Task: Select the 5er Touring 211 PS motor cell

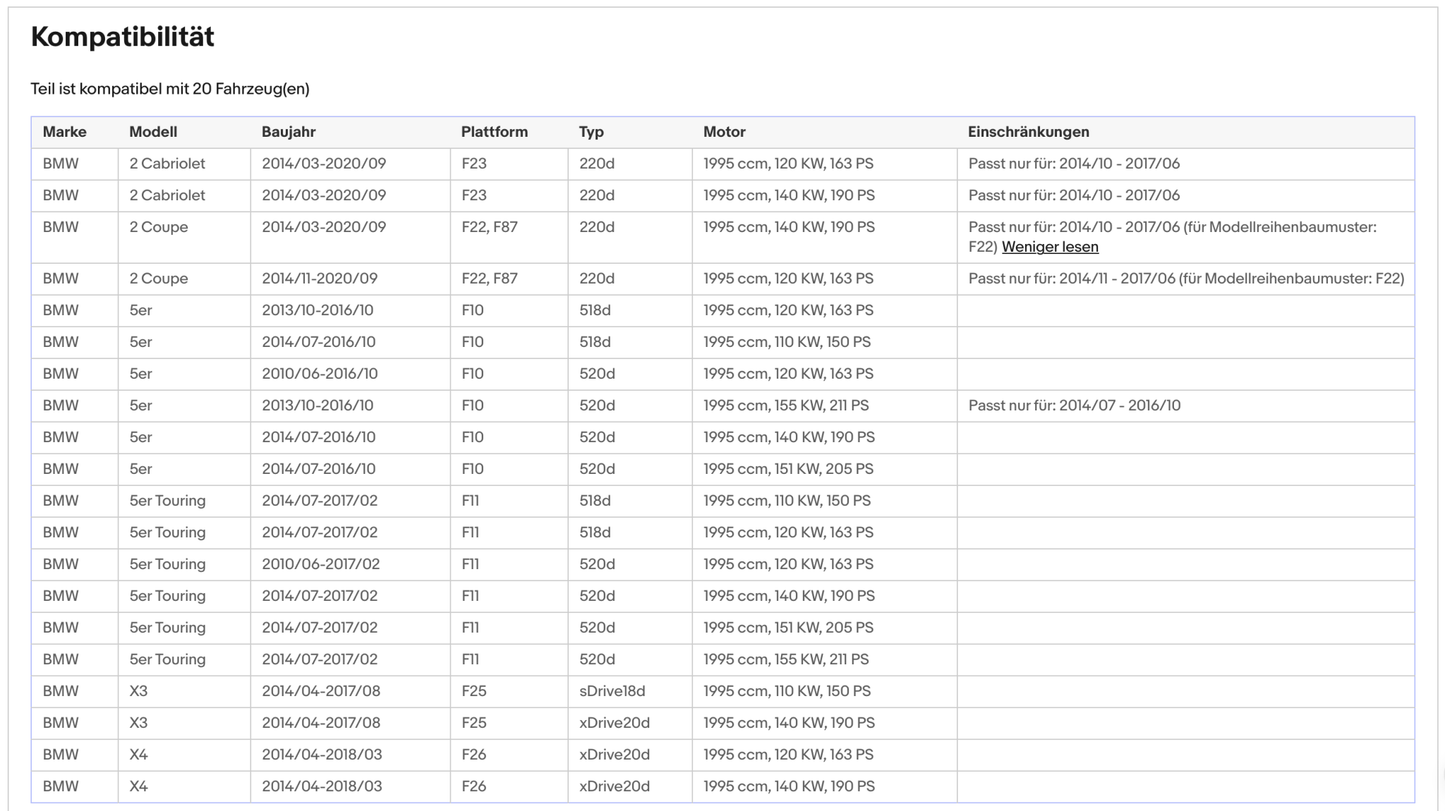Action: [x=785, y=660]
